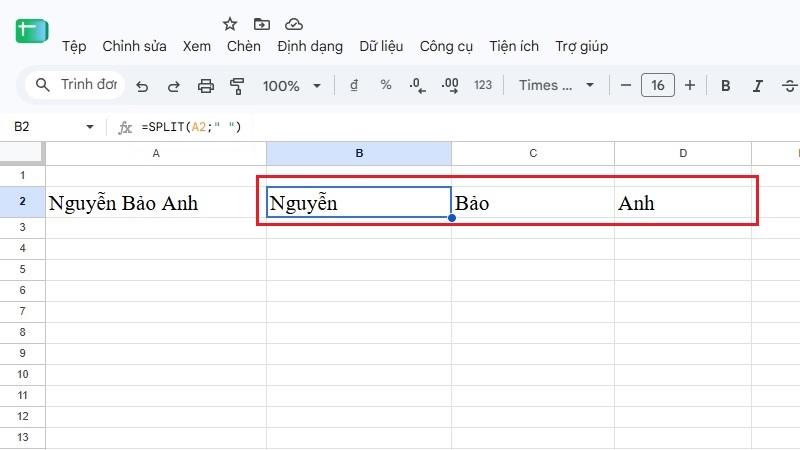The width and height of the screenshot is (800, 450).
Task: Star this spreadsheet
Action: point(230,24)
